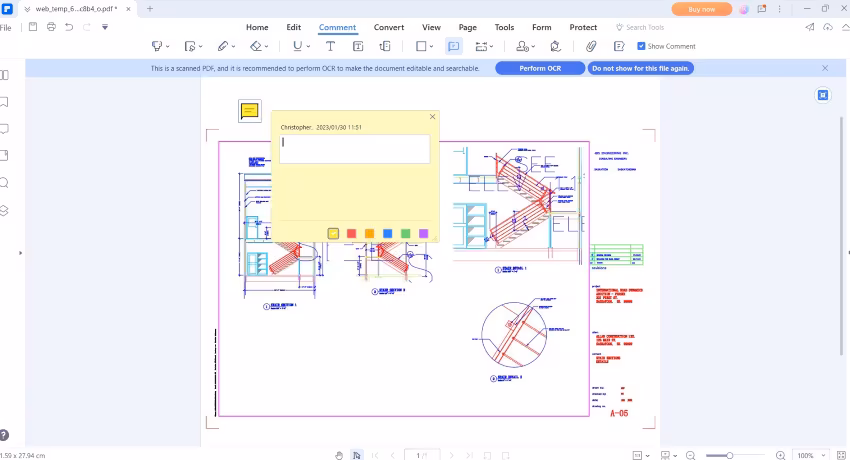Open the Tools tab
The image size is (850, 460).
[x=504, y=27]
